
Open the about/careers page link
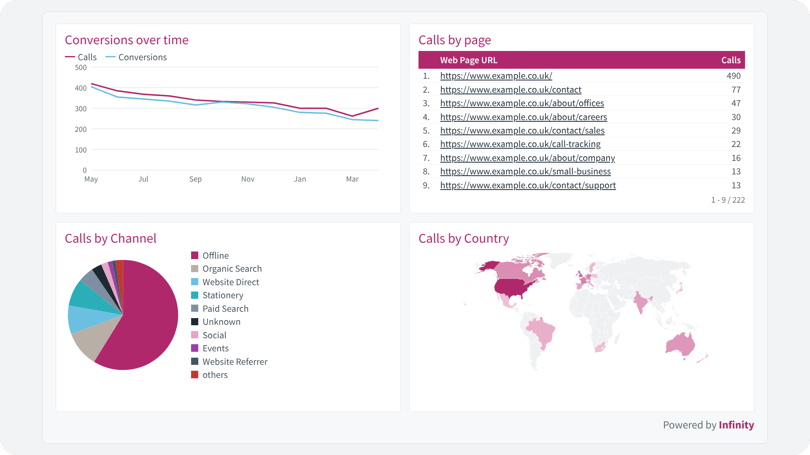523,117
